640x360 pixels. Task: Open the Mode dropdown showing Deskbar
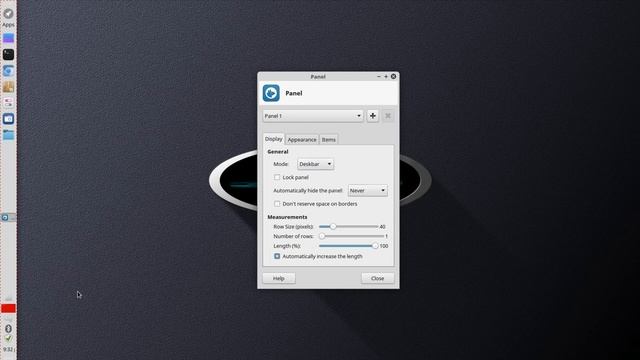click(x=315, y=164)
